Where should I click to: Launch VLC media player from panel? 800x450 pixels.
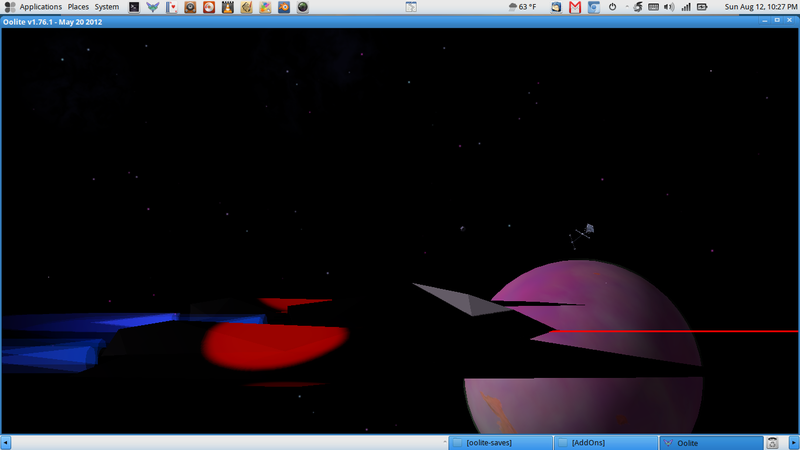click(x=227, y=7)
